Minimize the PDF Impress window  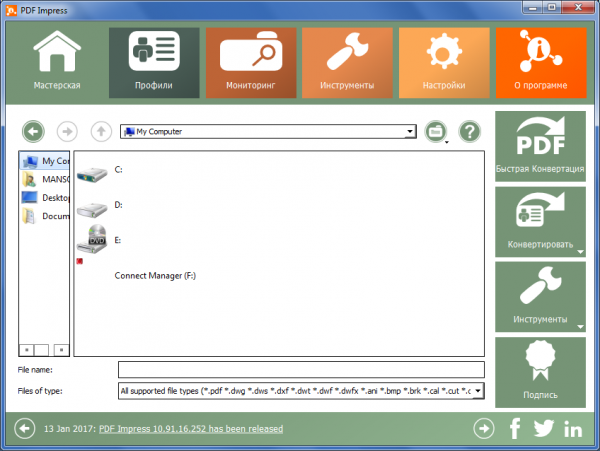(x=533, y=7)
